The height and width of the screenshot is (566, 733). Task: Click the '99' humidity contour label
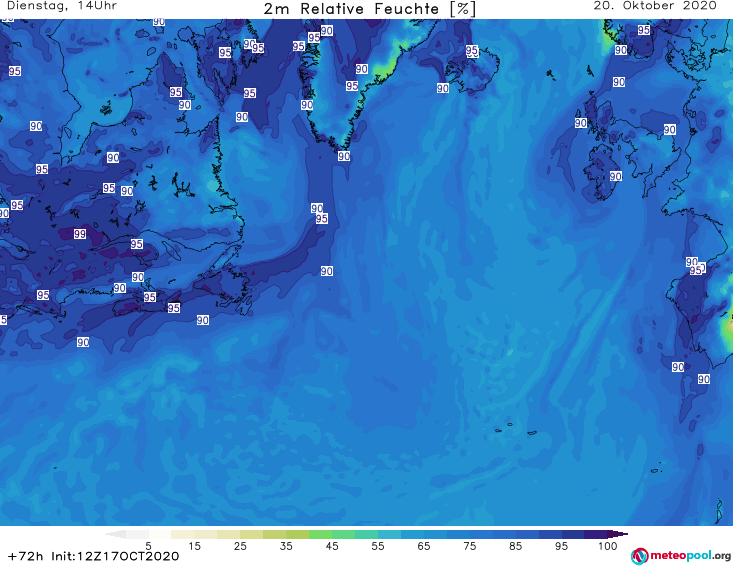(80, 234)
